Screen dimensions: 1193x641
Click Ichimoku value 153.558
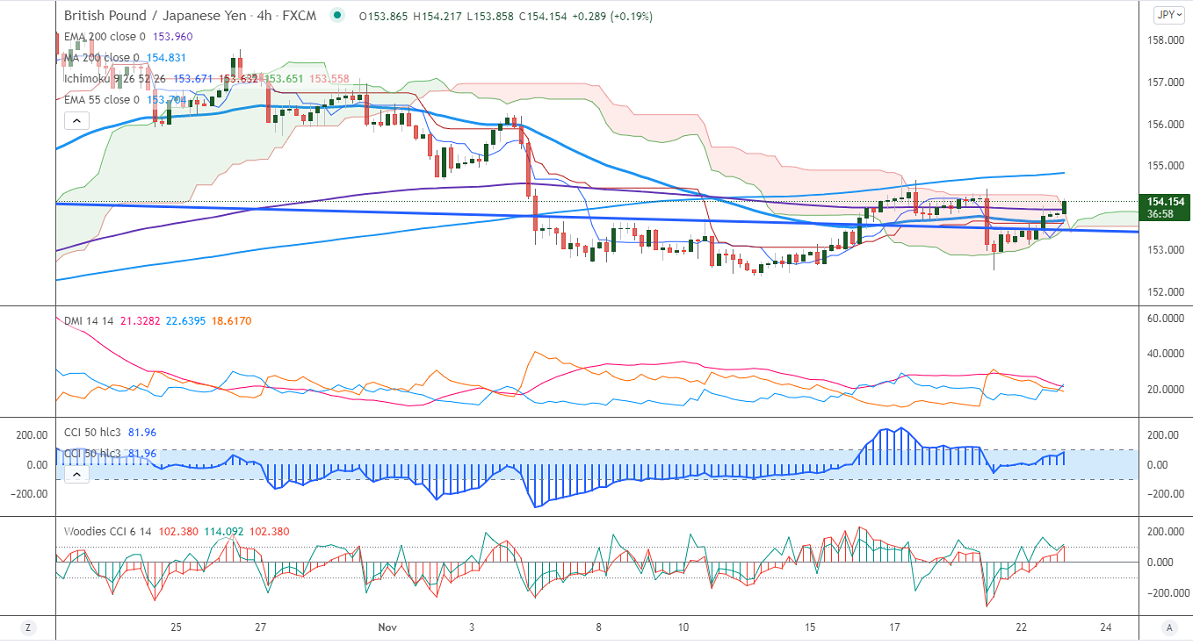(x=329, y=78)
